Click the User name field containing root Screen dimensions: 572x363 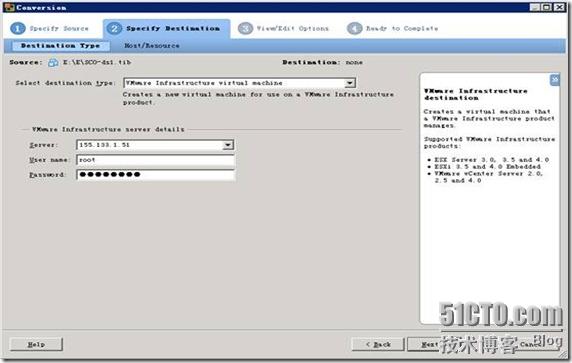pos(155,160)
